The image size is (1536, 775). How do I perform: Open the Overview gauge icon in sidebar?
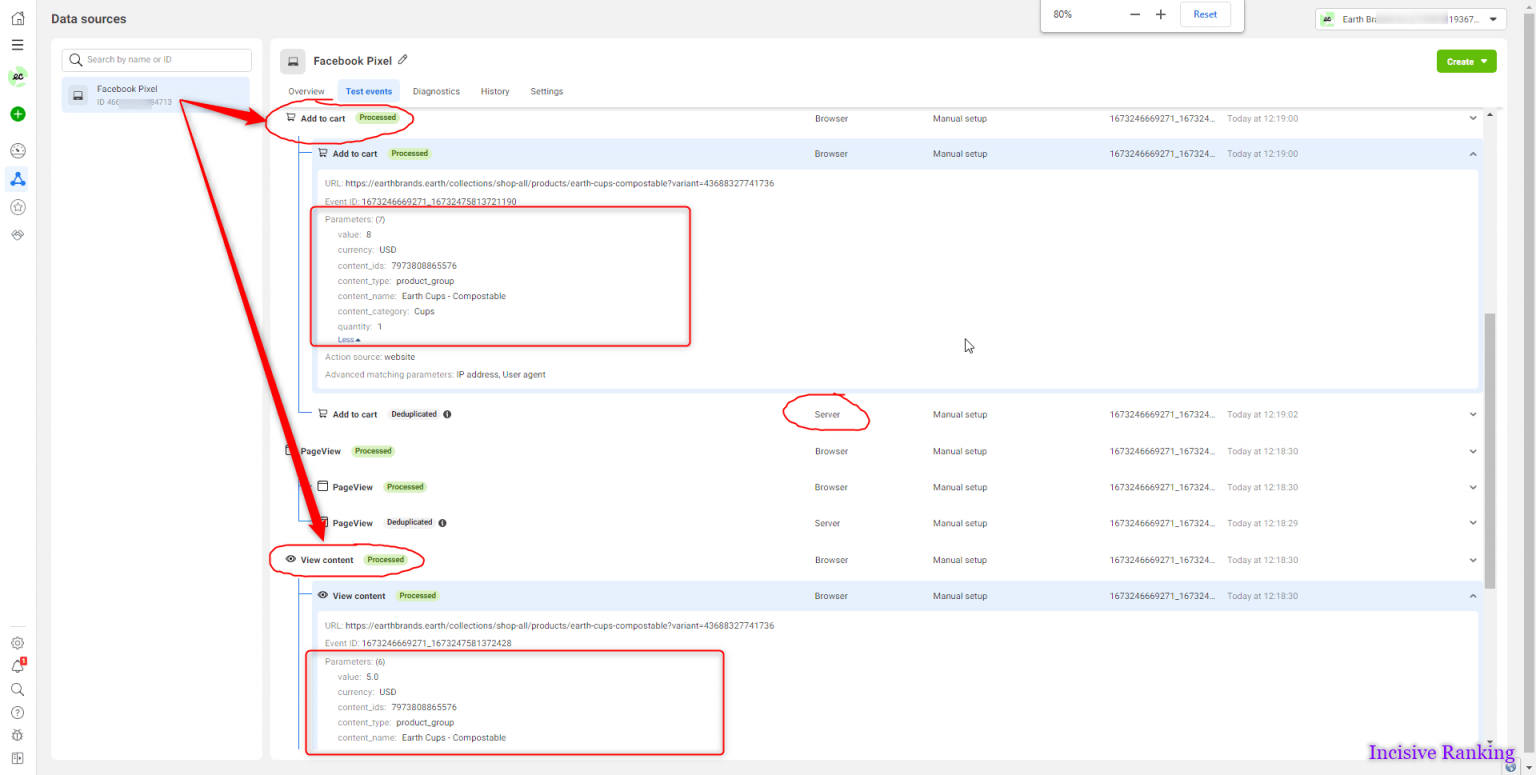pos(17,151)
